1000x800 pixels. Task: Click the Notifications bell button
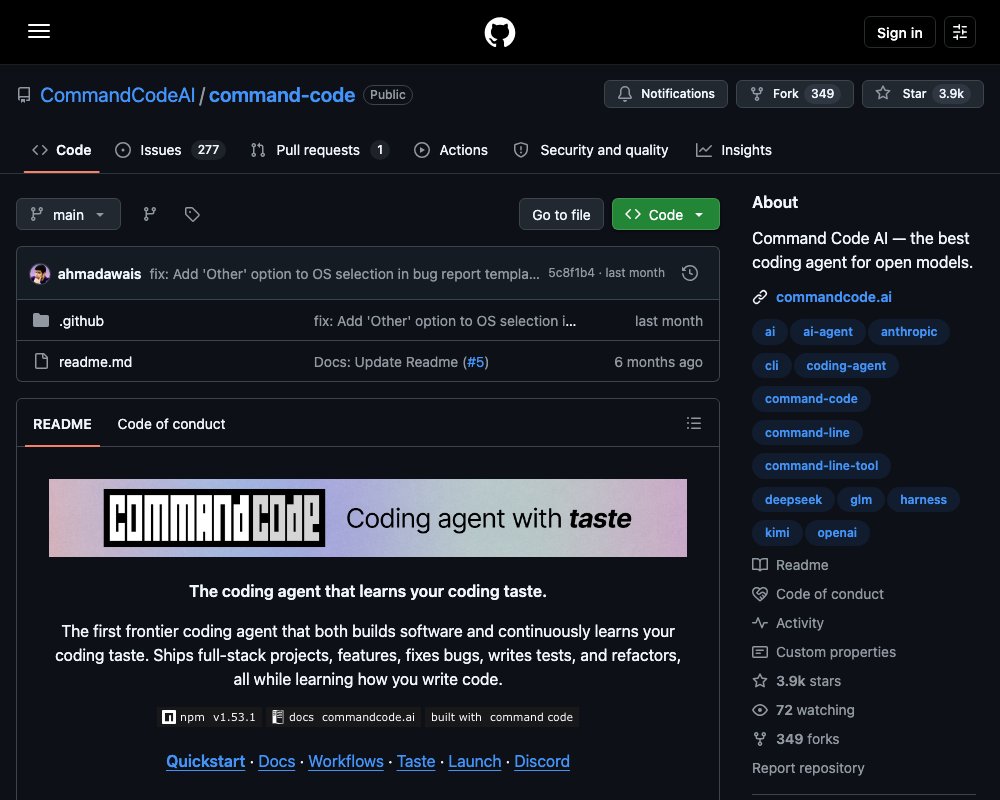(x=666, y=94)
